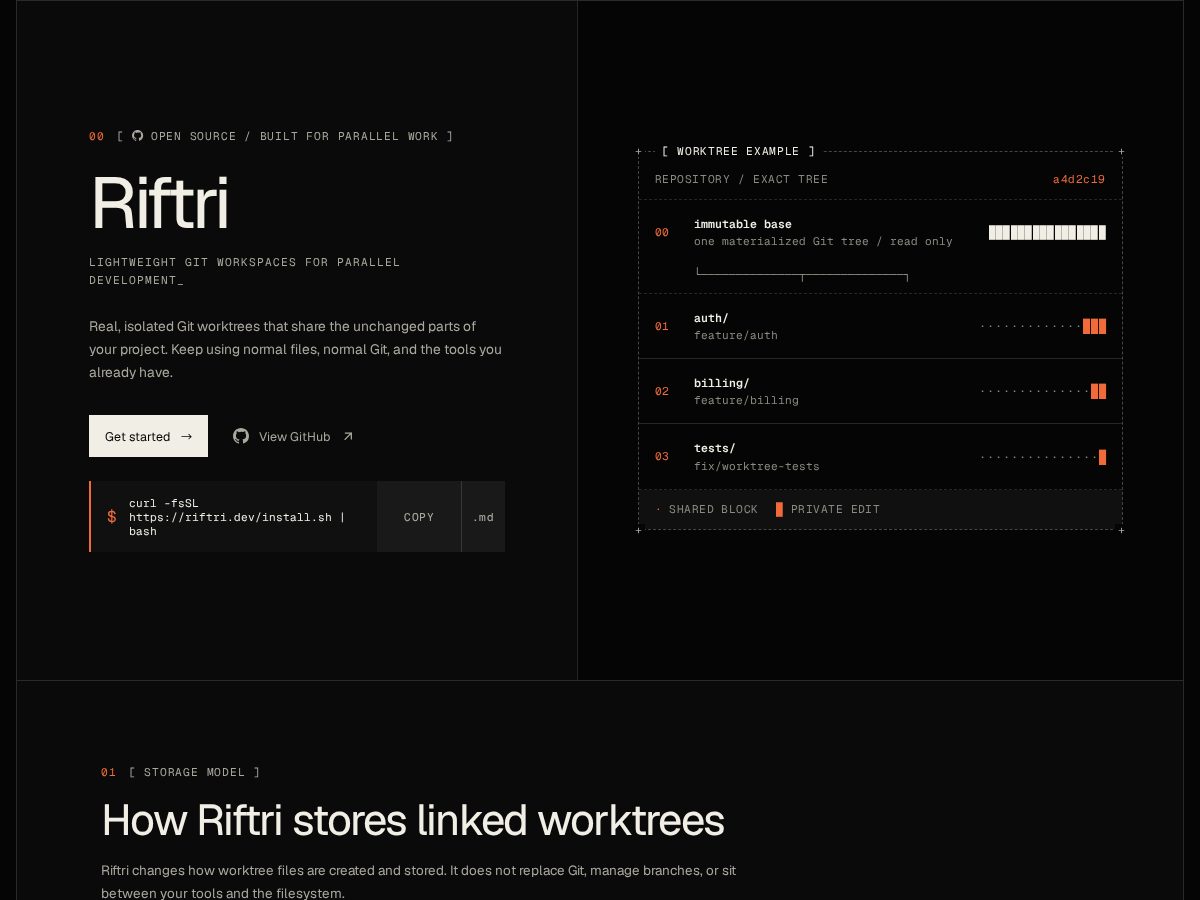Screen dimensions: 1200x900
Task: Click the fix/worktree-tests branch name
Action: [756, 466]
